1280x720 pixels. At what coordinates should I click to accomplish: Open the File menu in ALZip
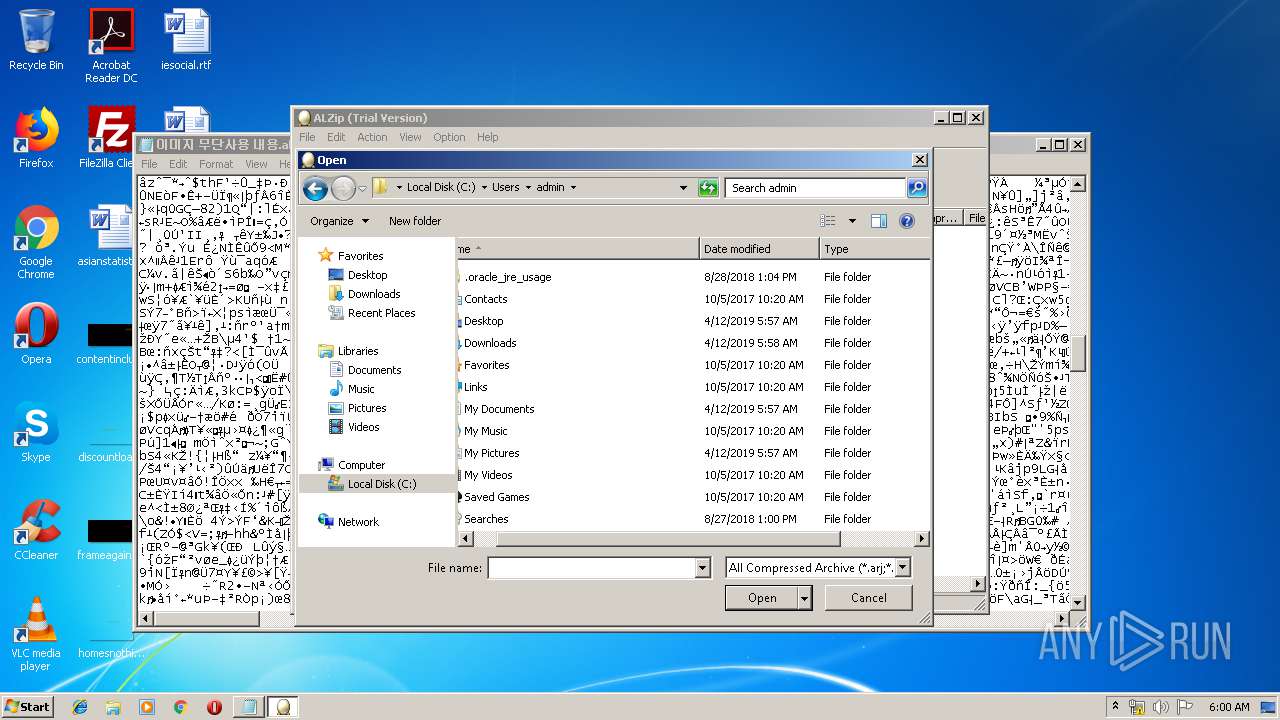307,137
